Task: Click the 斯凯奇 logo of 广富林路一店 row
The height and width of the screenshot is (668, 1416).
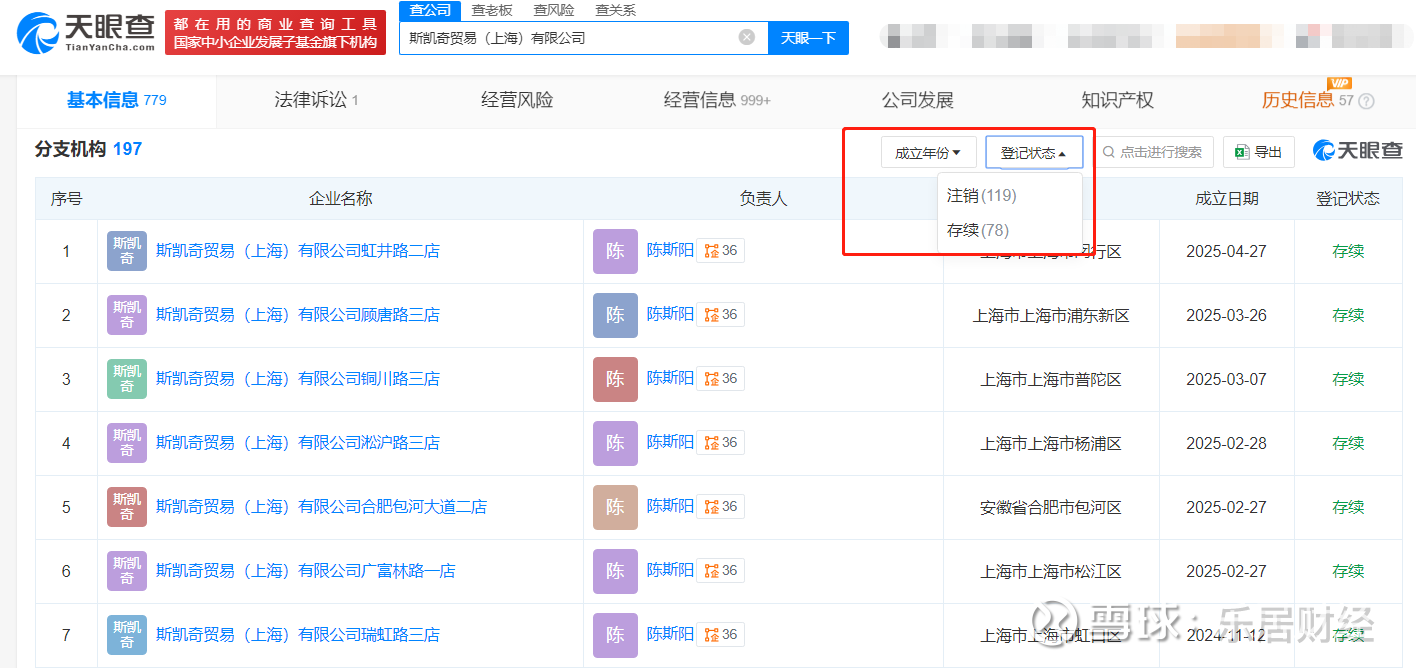Action: click(127, 571)
